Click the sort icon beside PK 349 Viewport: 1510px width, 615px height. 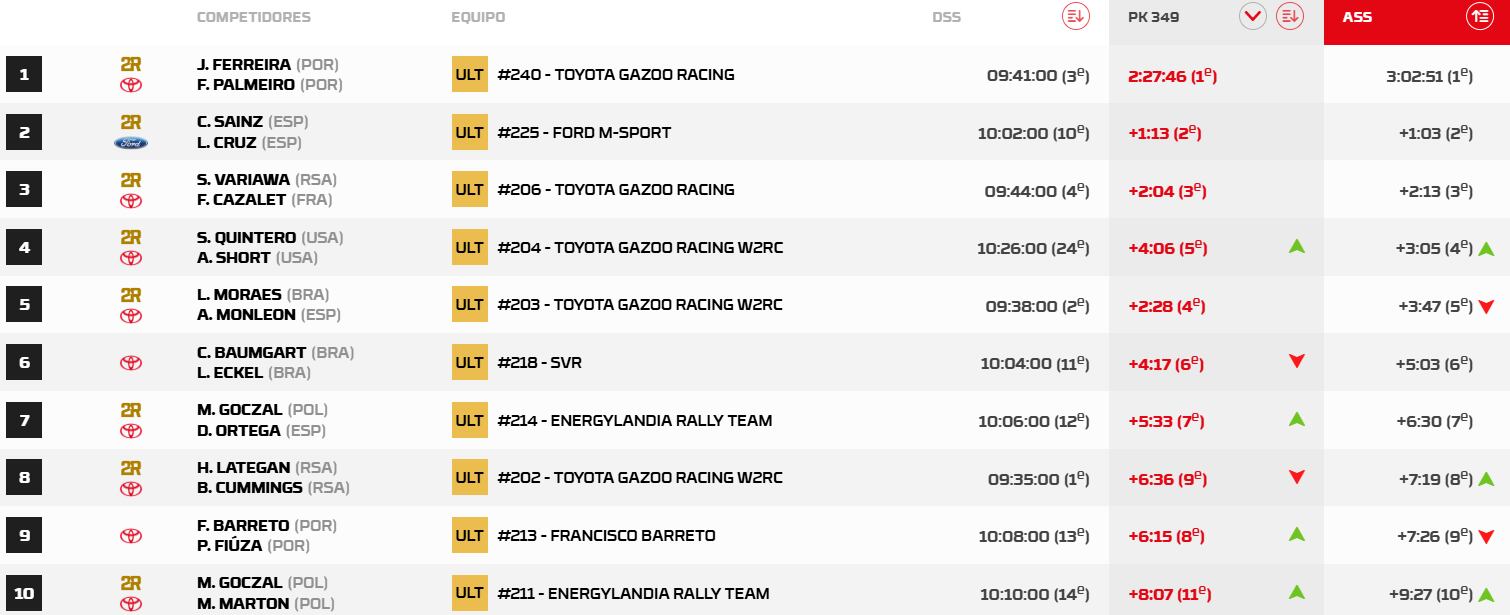tap(1290, 16)
